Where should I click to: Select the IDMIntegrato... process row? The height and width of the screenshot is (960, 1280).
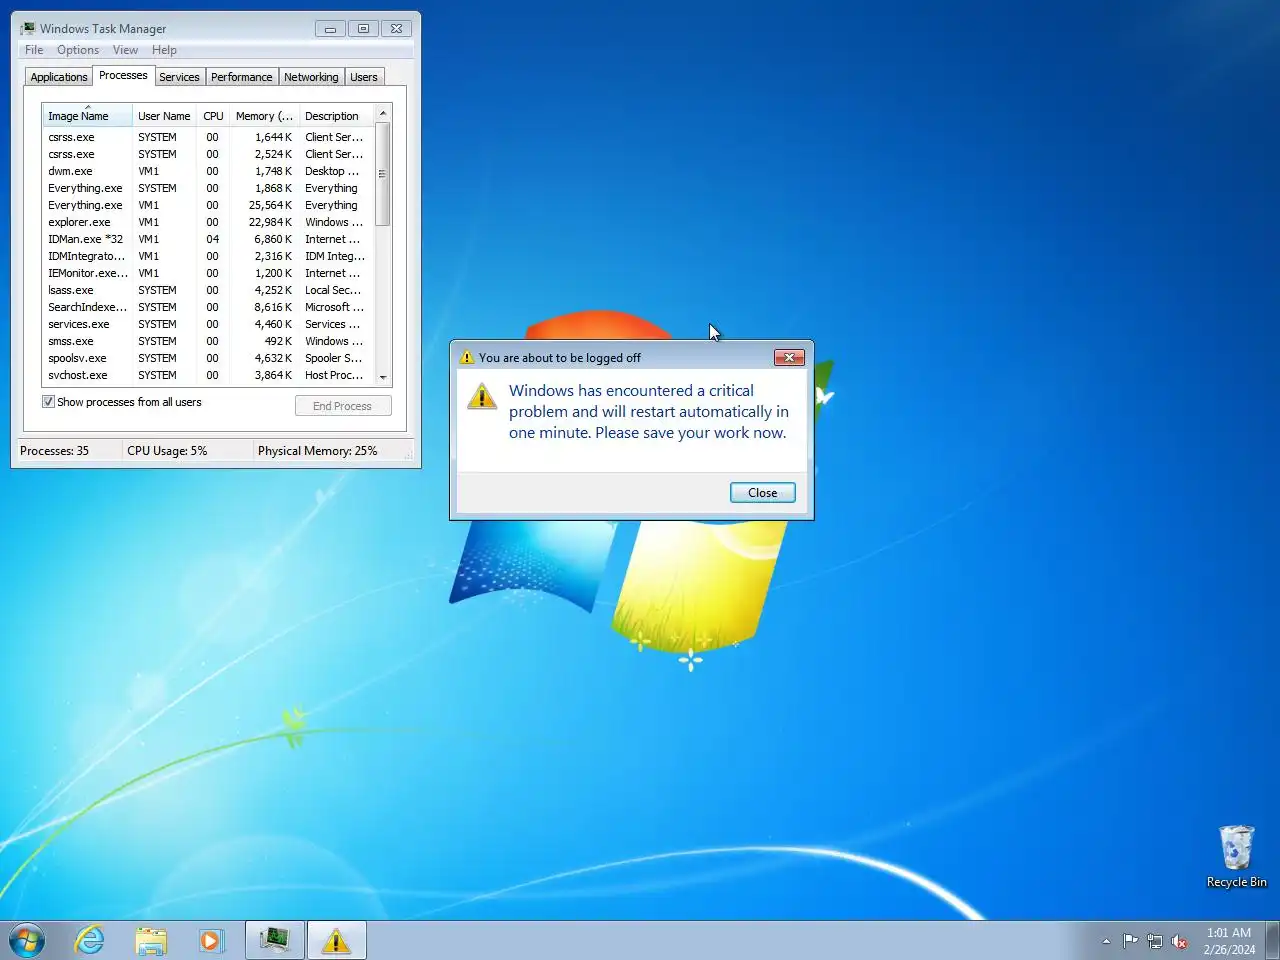click(208, 256)
